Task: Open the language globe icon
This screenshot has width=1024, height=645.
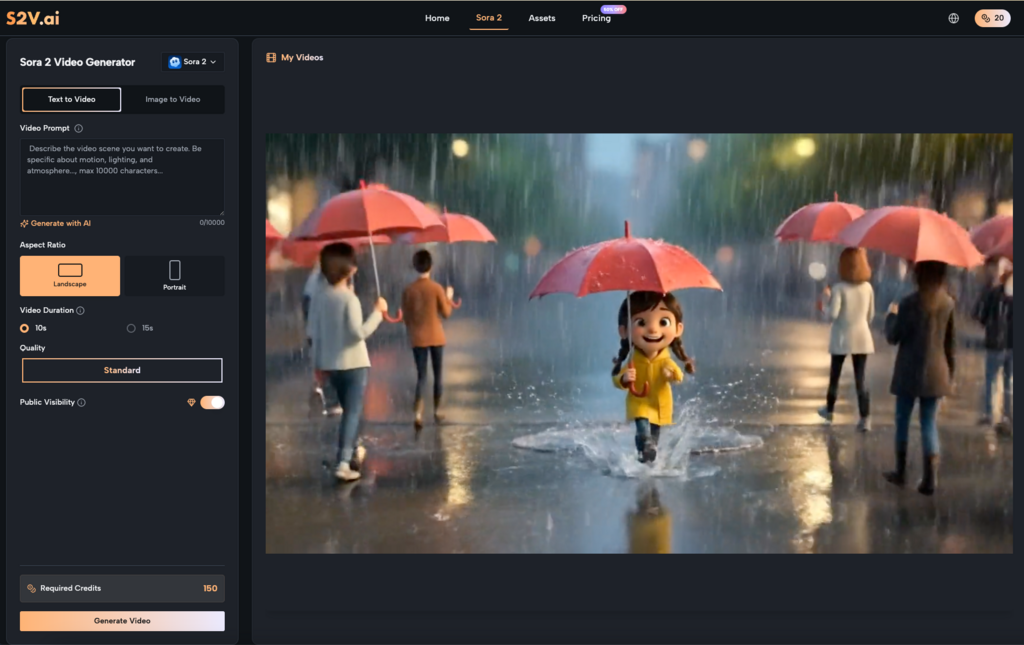Action: coord(953,17)
